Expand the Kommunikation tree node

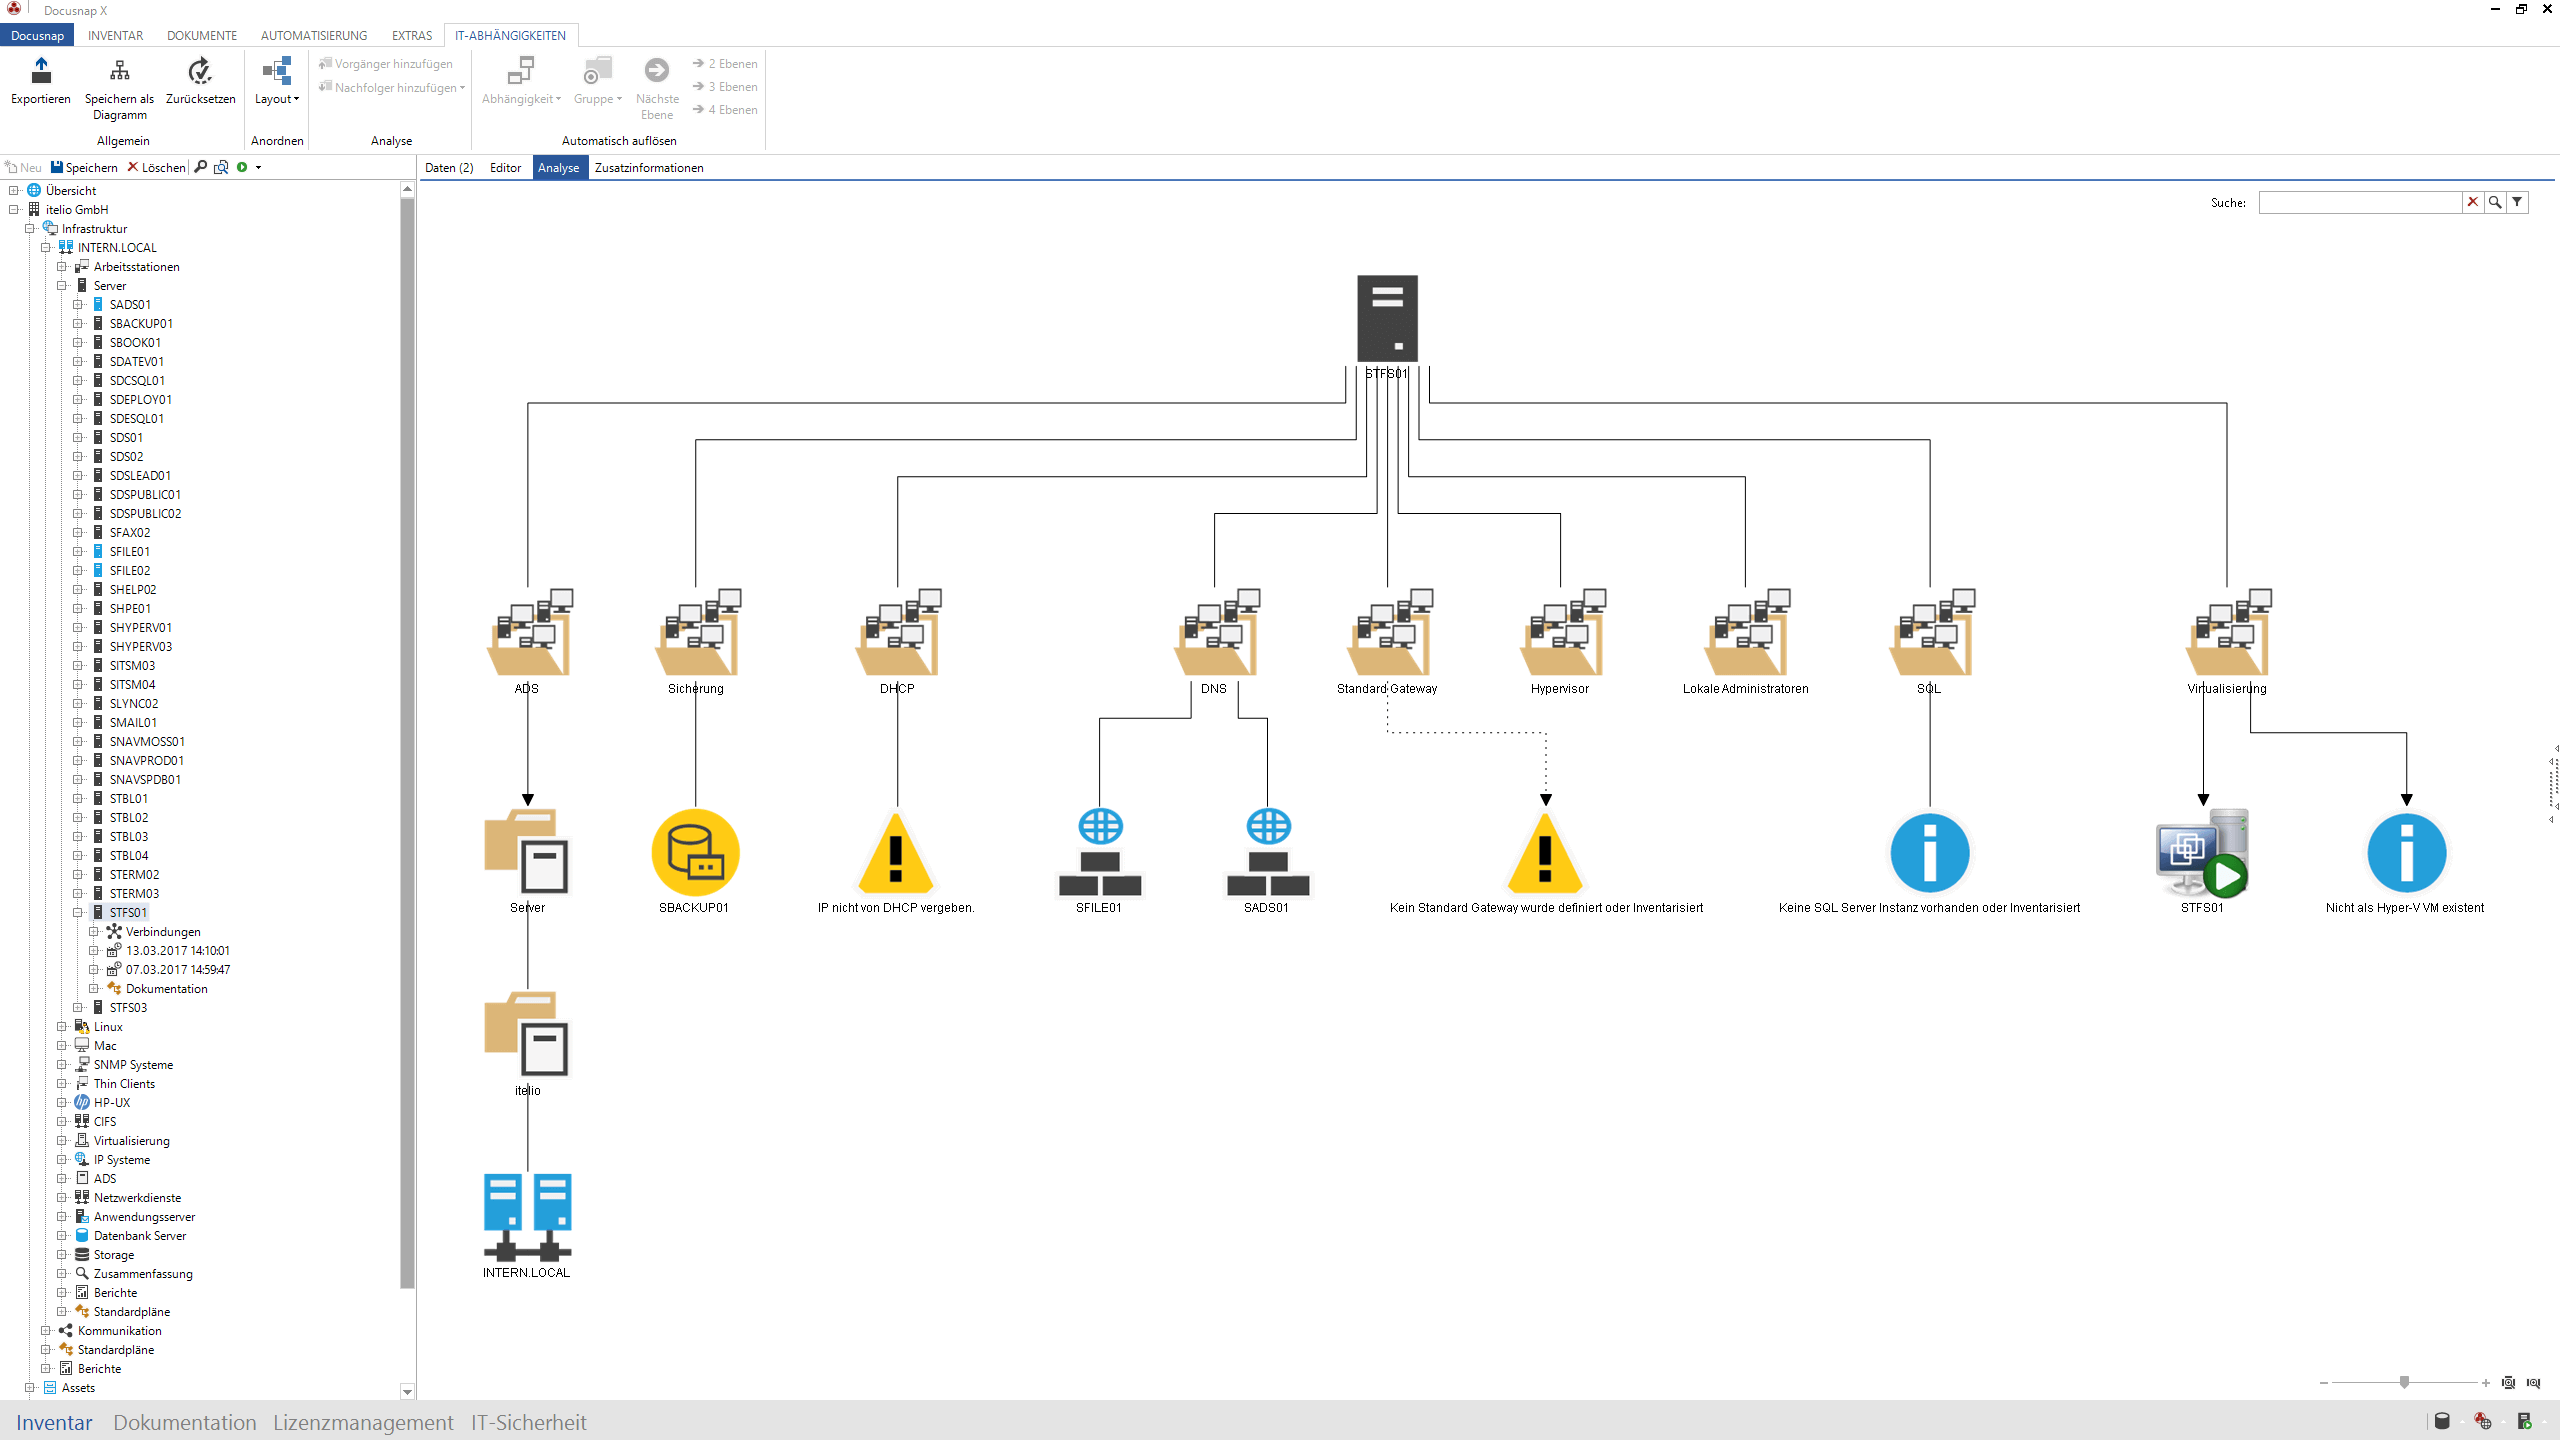(46, 1330)
